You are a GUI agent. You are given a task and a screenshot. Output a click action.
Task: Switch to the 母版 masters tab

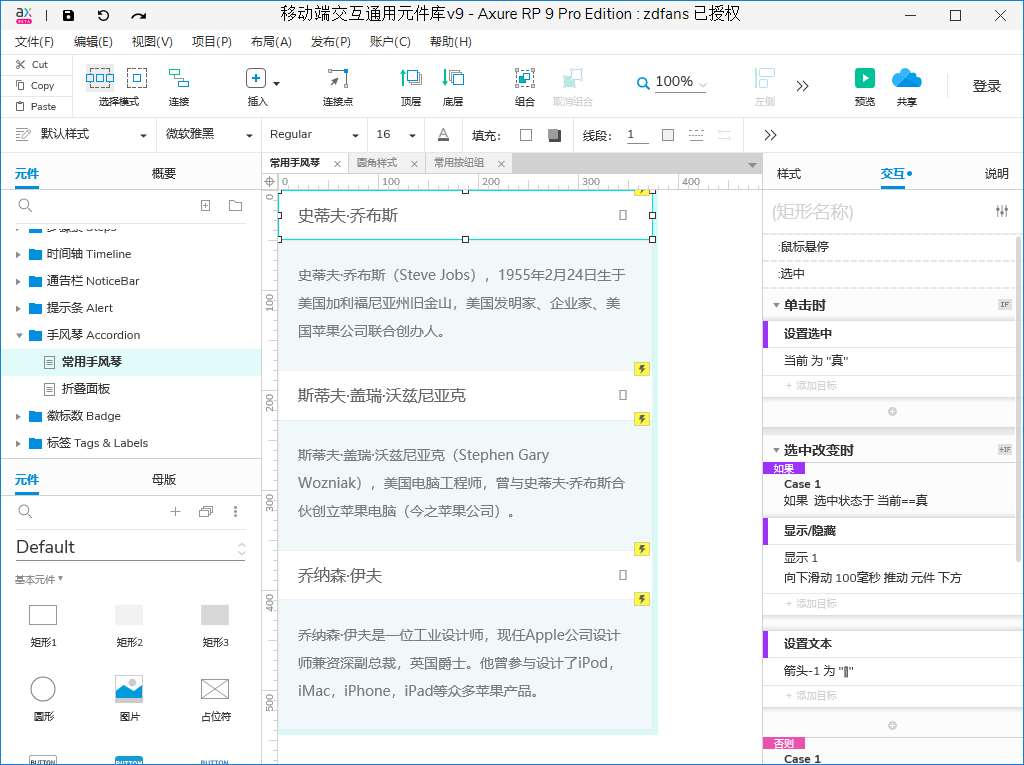tap(163, 480)
